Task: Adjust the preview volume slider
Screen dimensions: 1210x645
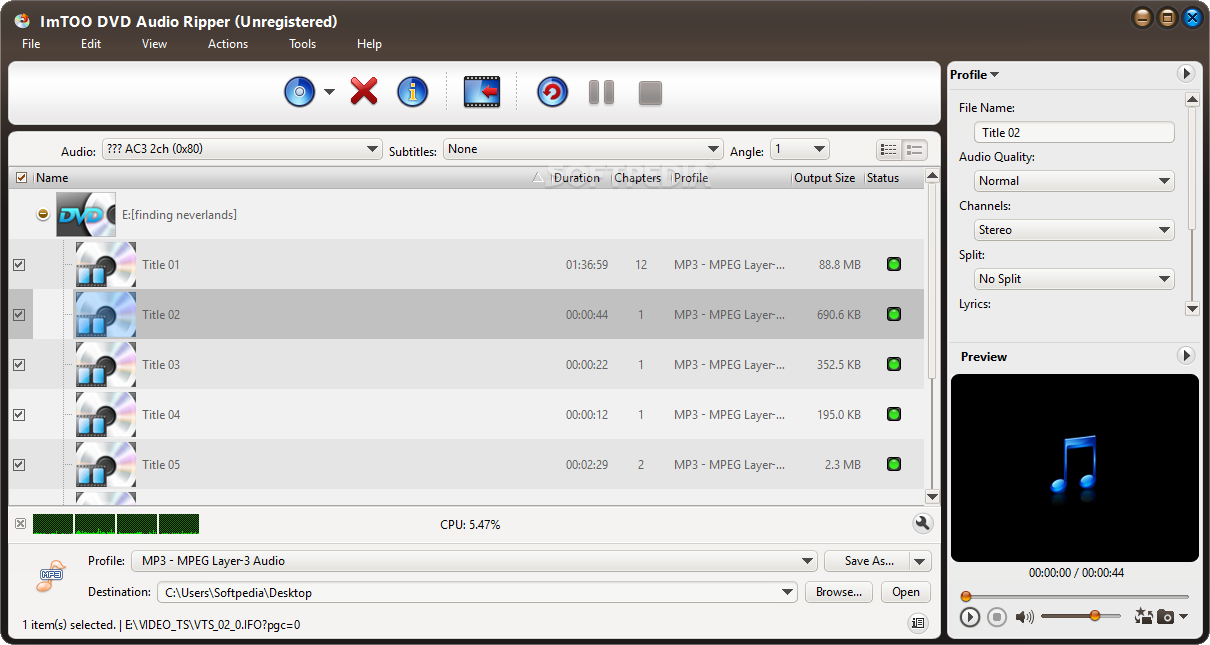Action: pos(1081,616)
